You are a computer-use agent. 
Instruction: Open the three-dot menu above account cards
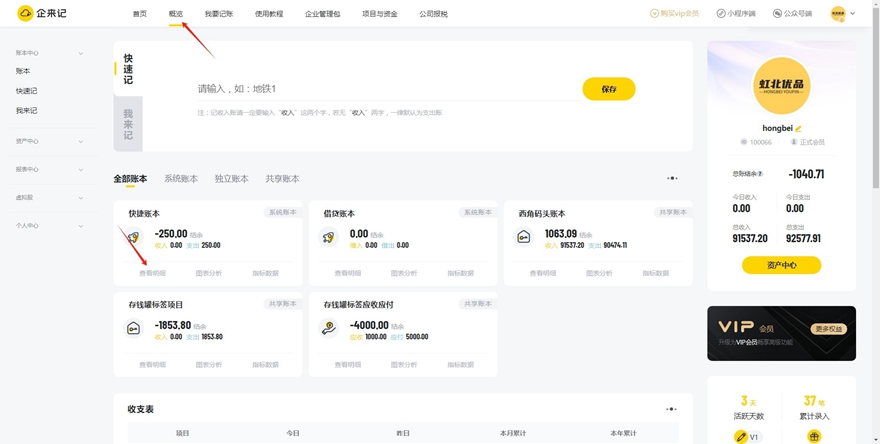point(672,179)
